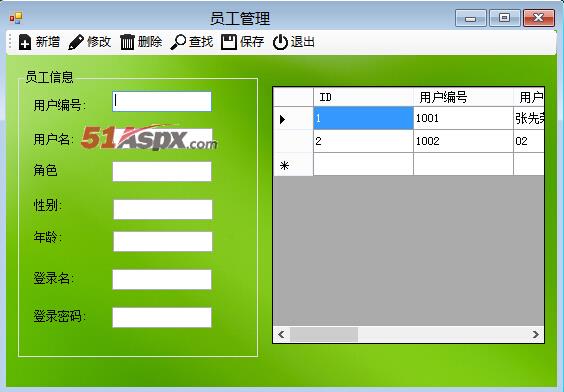Select the cell containing 1002
The width and height of the screenshot is (564, 392).
(x=463, y=141)
